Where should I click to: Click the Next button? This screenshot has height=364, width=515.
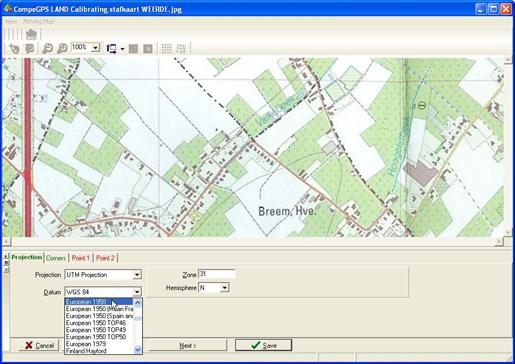coord(188,346)
